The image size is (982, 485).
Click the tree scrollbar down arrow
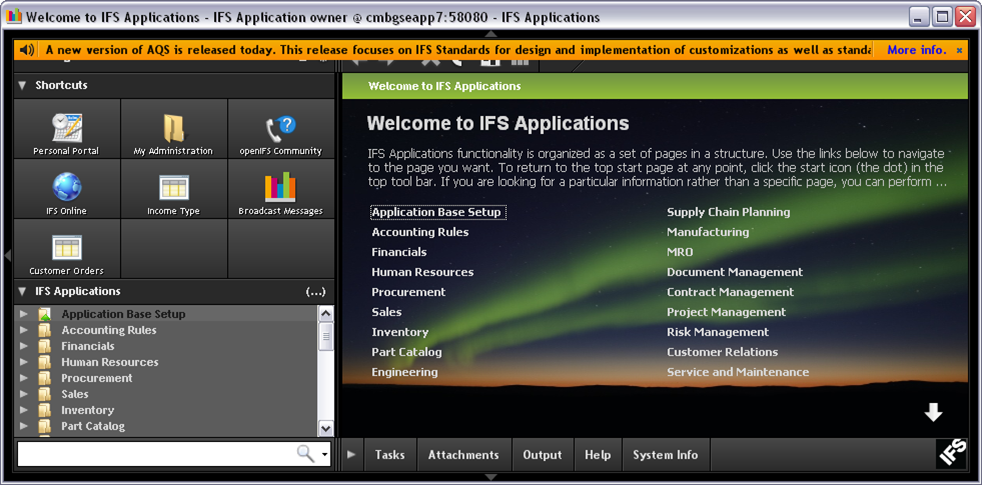326,428
